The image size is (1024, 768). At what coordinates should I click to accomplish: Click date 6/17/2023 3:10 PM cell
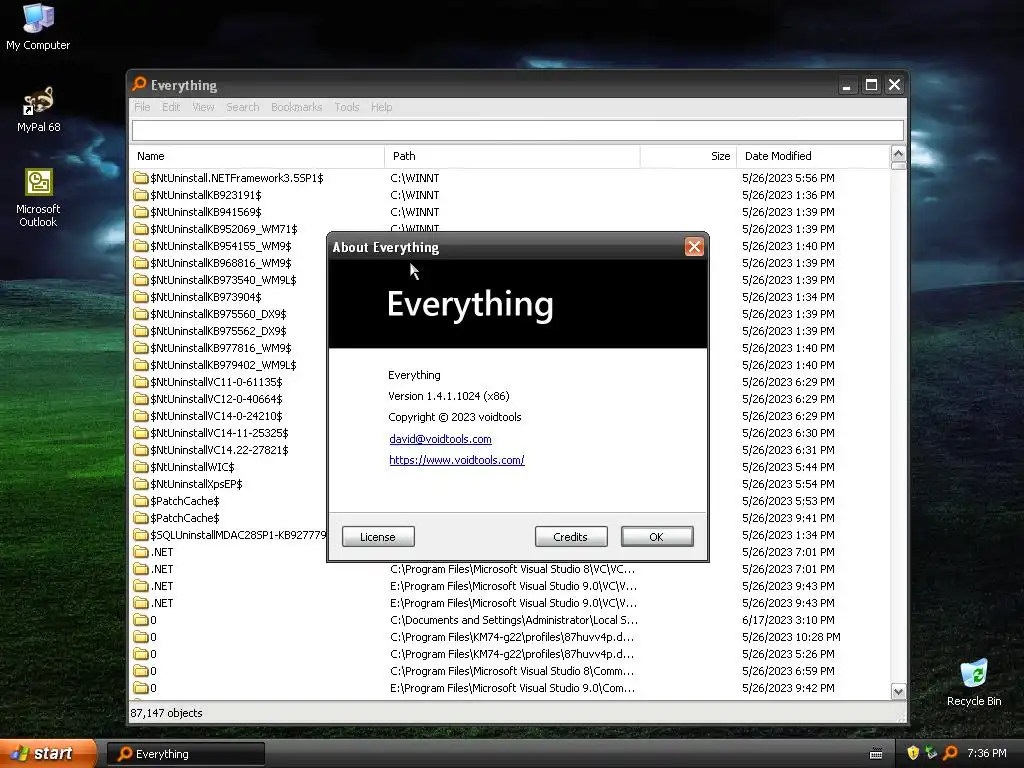click(x=788, y=620)
